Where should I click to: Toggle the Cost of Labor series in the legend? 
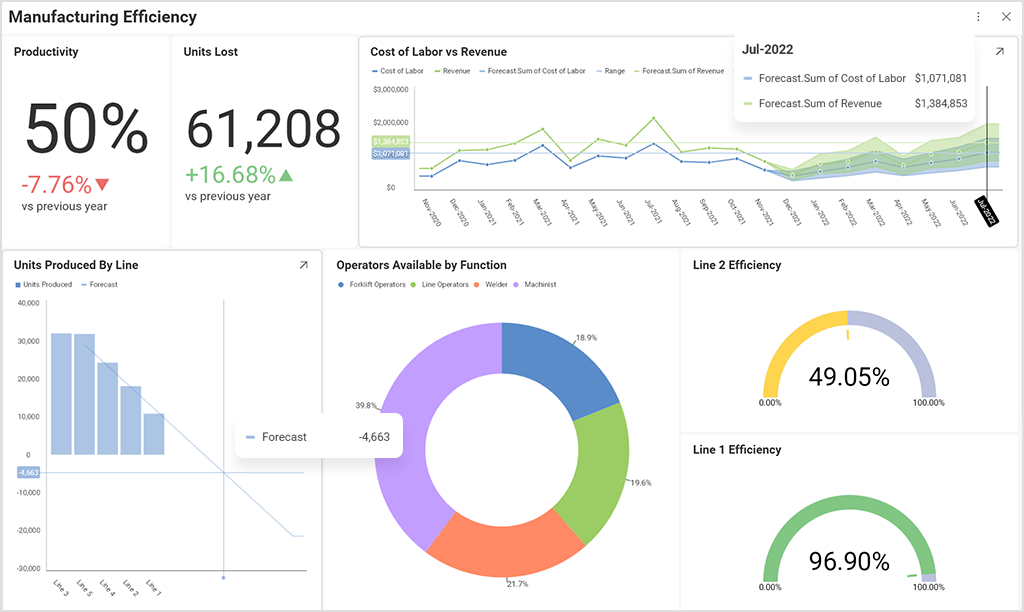377,71
